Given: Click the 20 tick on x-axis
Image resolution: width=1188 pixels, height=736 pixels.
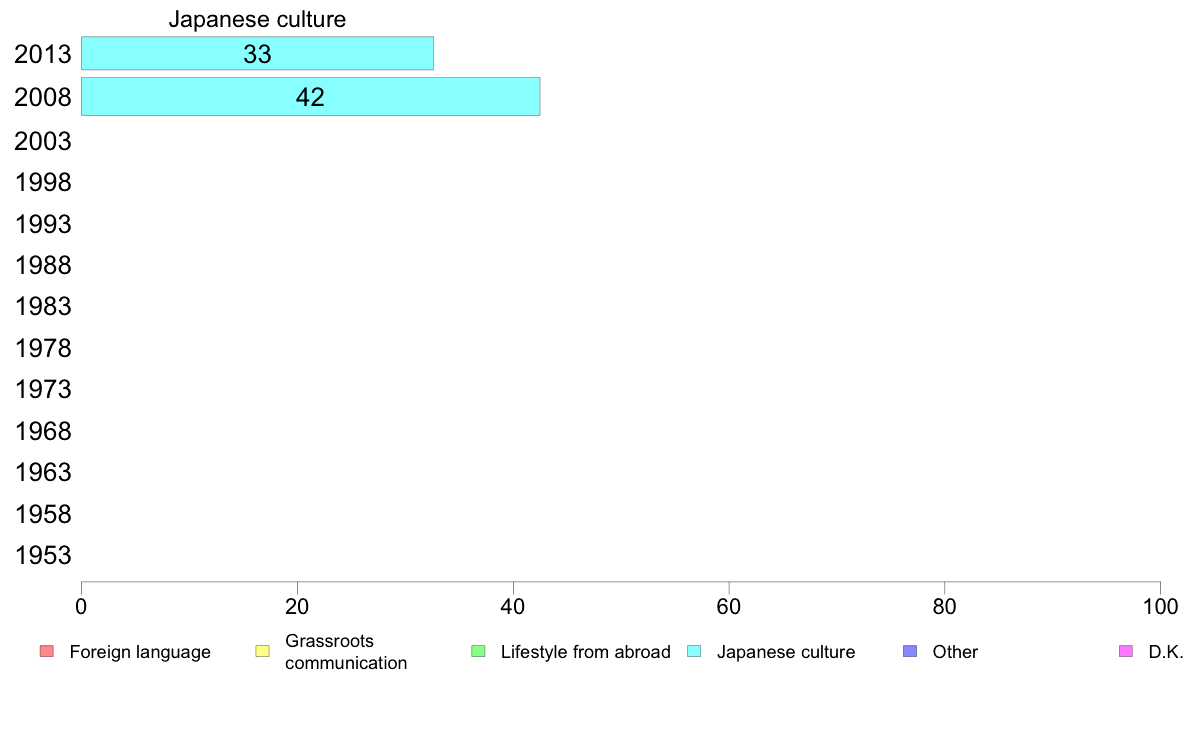Looking at the screenshot, I should coord(297,606).
